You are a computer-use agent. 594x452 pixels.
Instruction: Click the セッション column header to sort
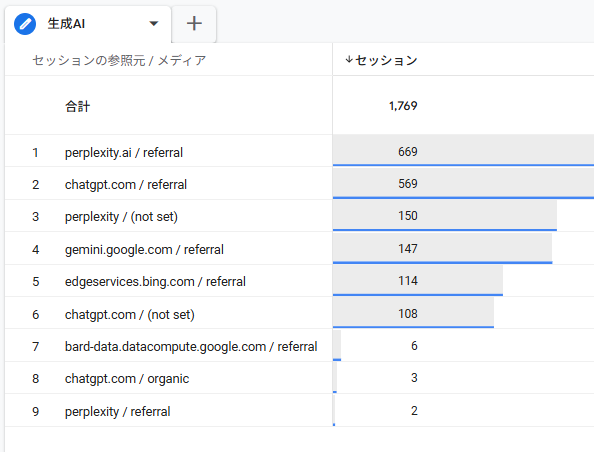coord(386,60)
